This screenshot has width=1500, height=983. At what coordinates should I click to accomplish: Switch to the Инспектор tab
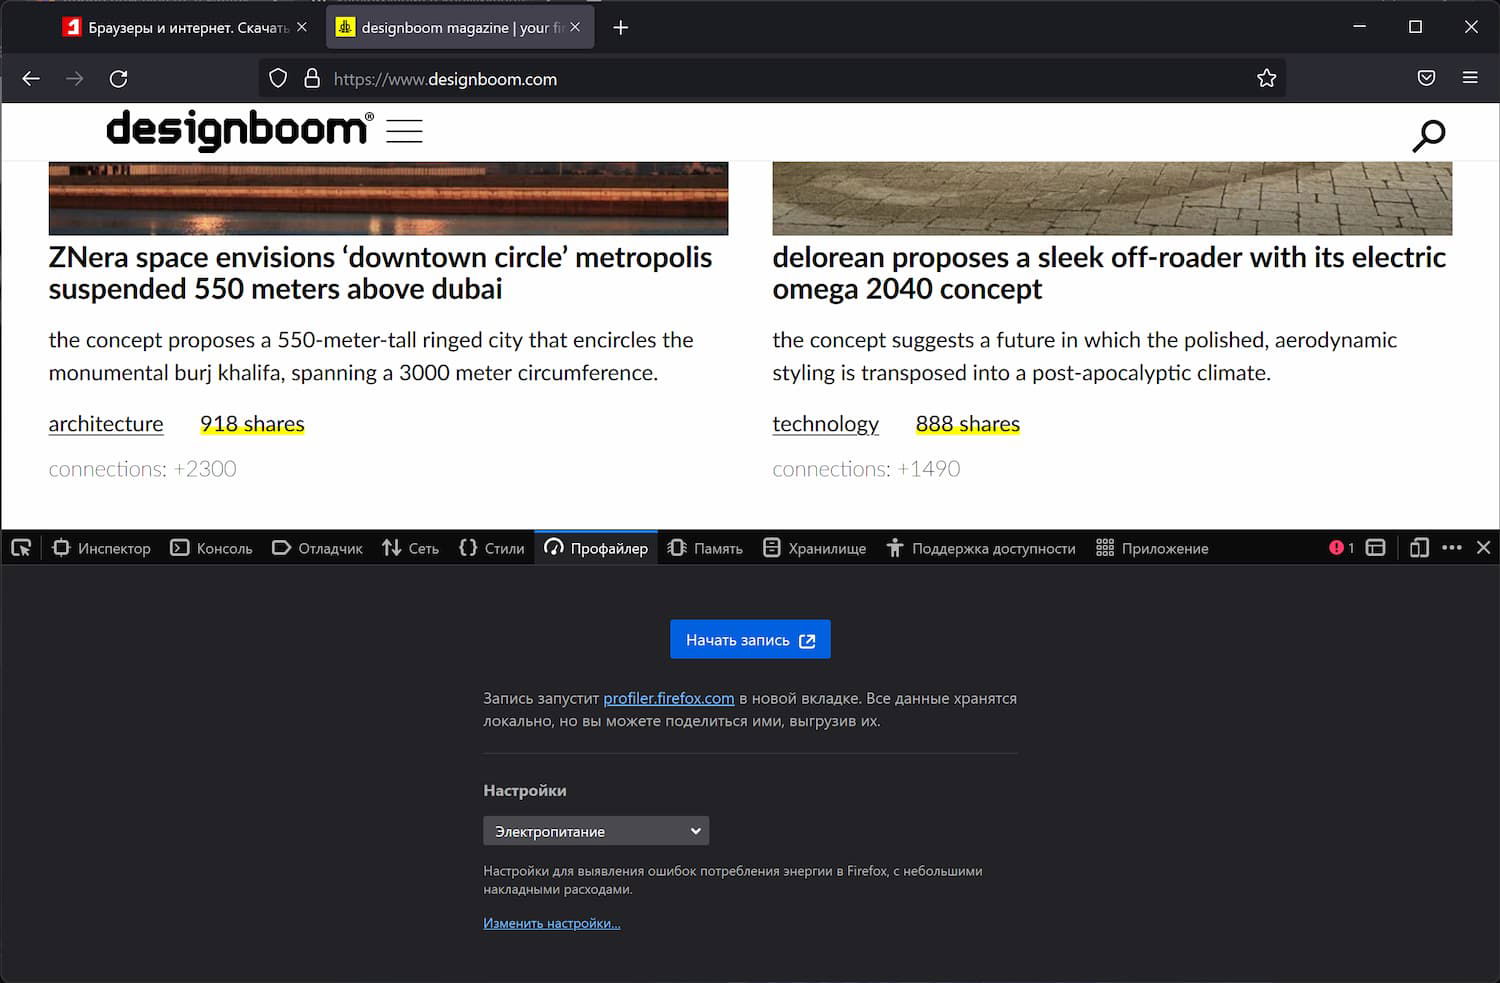click(x=101, y=548)
